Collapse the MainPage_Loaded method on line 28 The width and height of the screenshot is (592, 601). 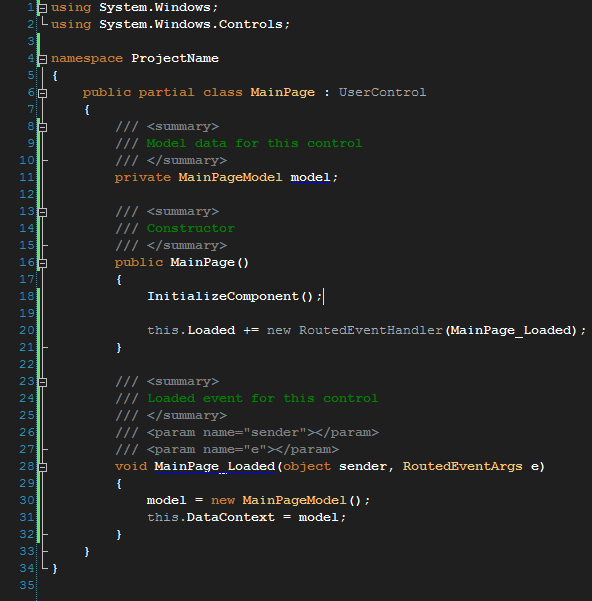43,467
